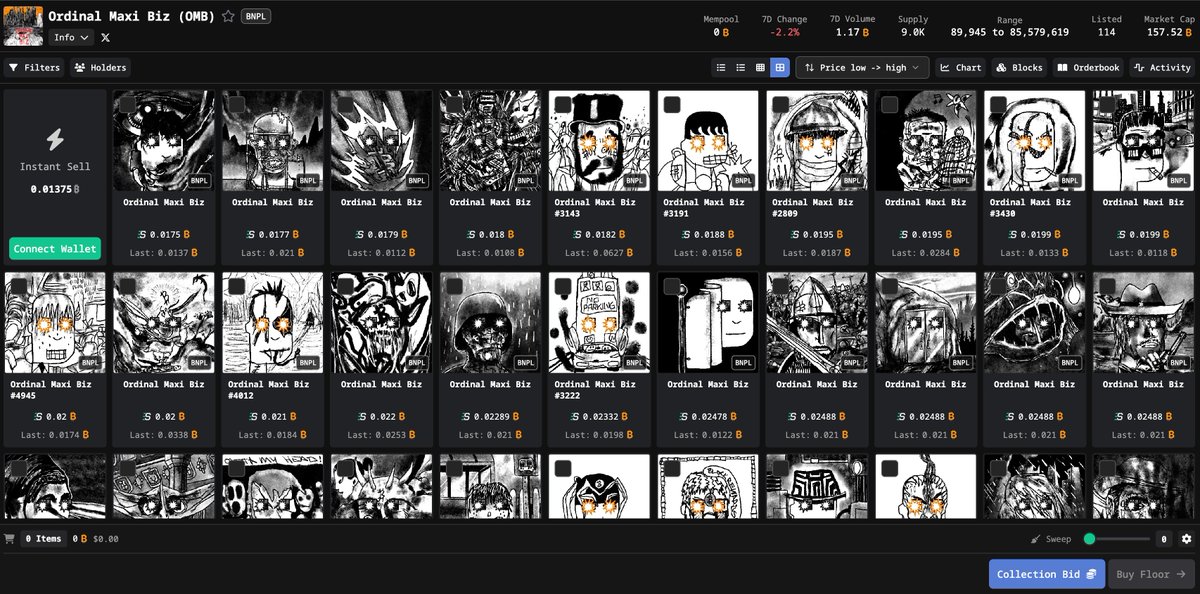Click the BNPL badge on card #2809
Image resolution: width=1200 pixels, height=594 pixels.
(852, 181)
